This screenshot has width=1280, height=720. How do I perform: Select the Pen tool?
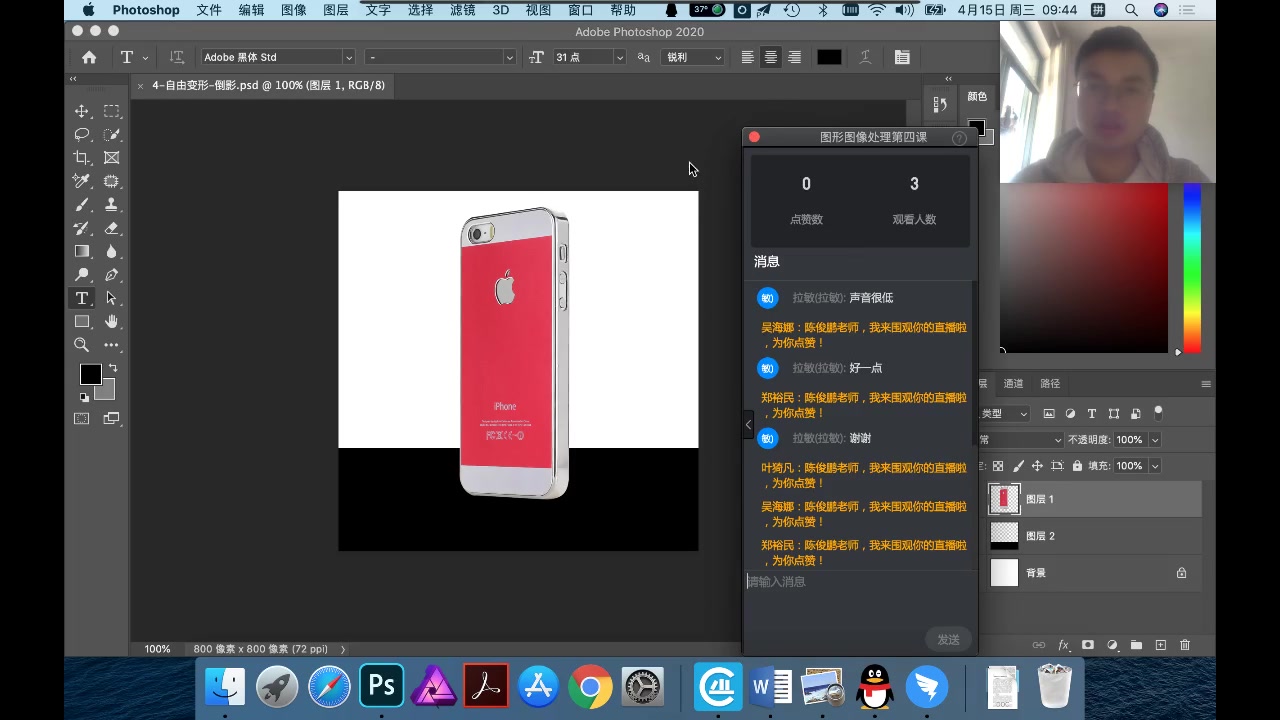(112, 275)
